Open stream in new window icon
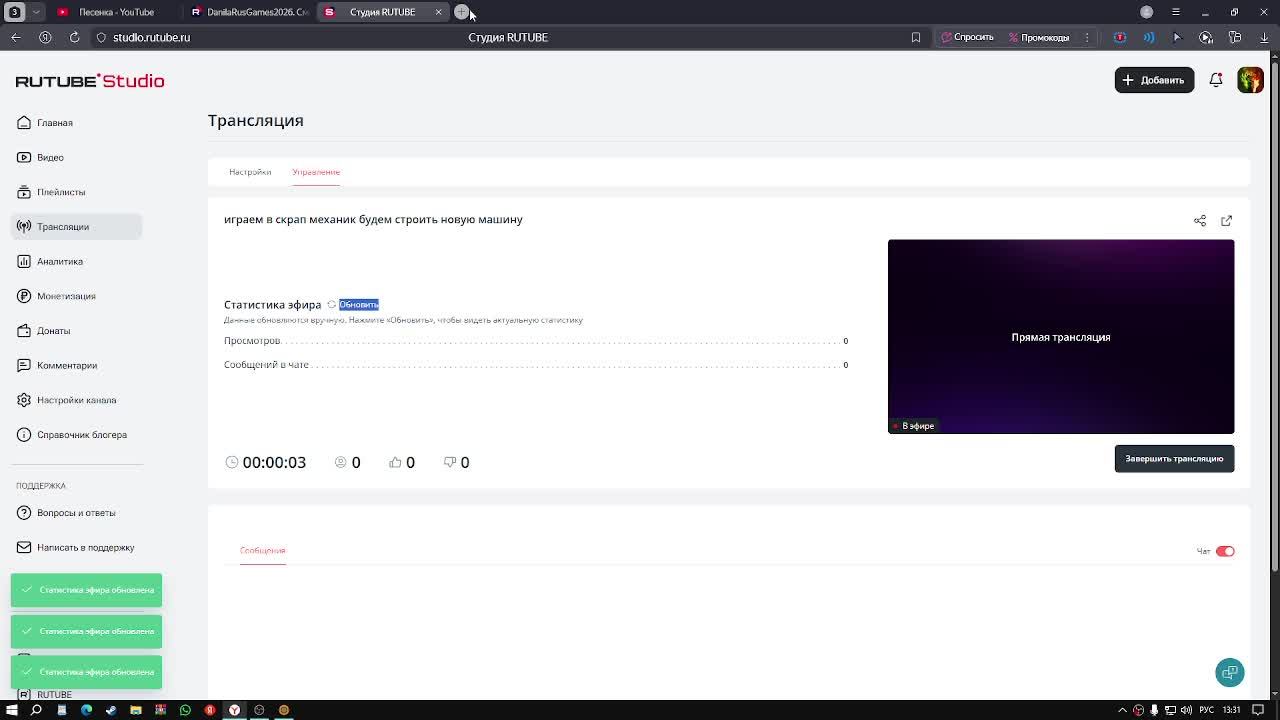This screenshot has height=720, width=1280. (x=1226, y=221)
